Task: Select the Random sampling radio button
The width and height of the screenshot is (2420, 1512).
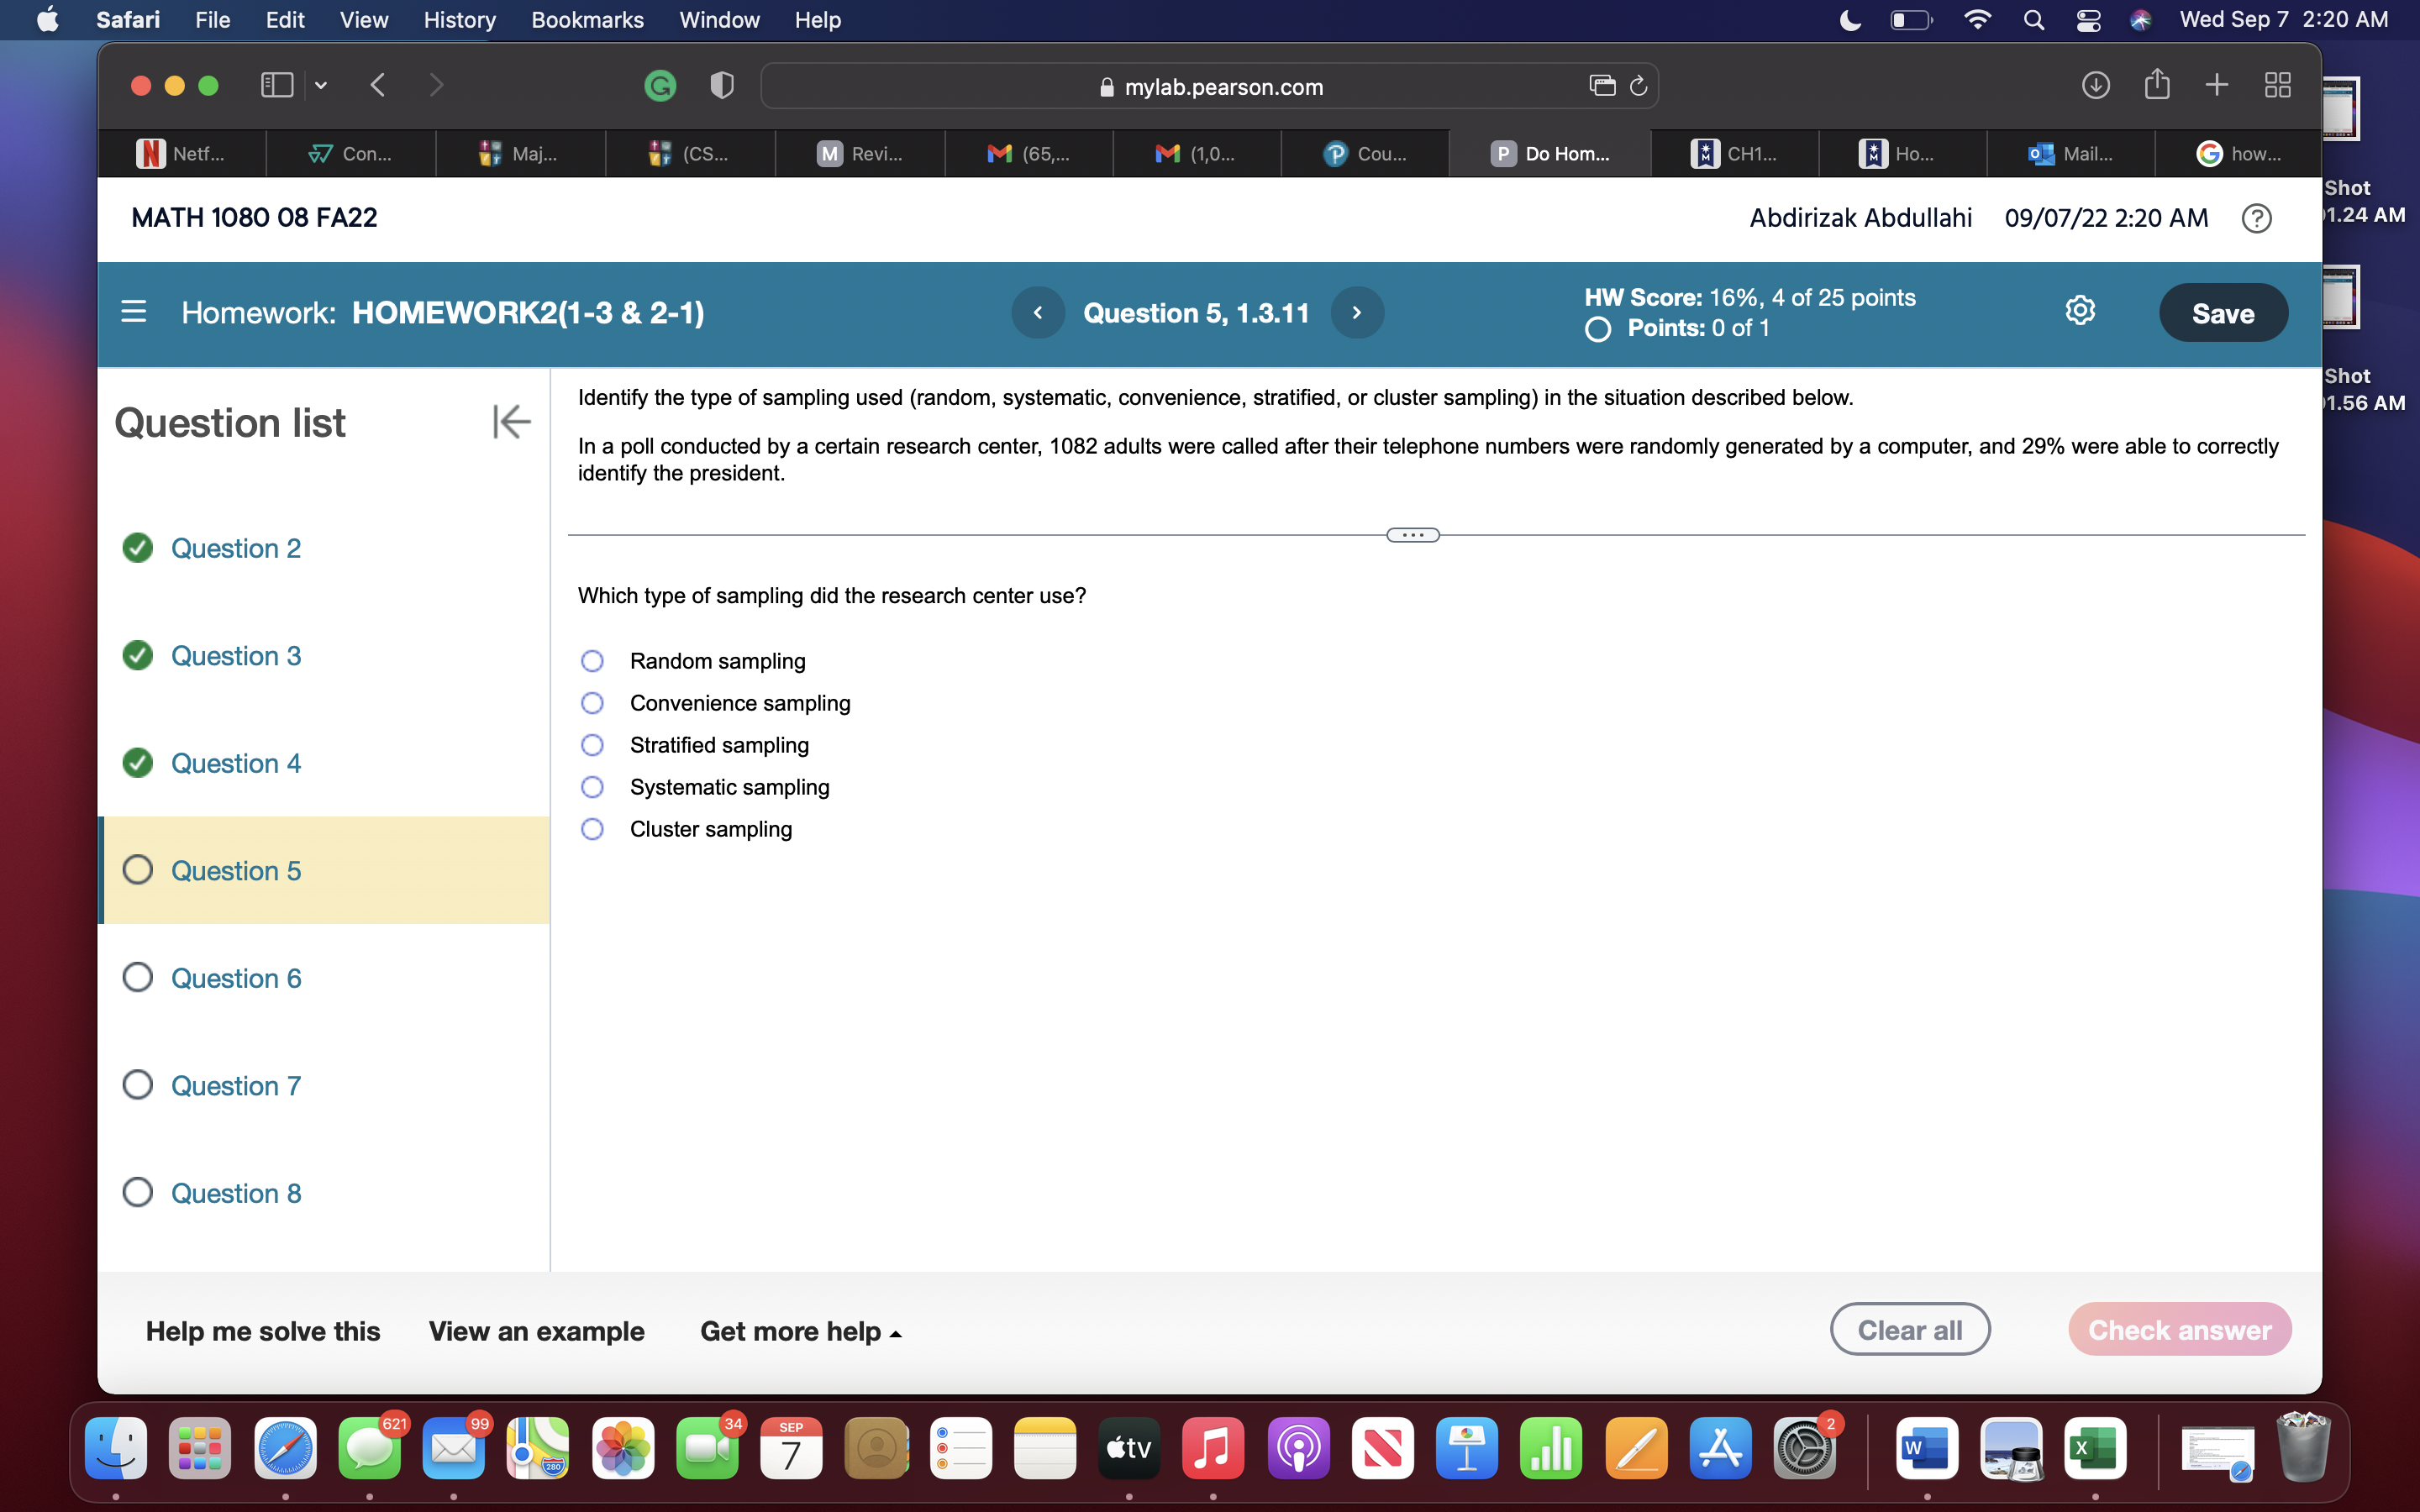Action: point(592,661)
